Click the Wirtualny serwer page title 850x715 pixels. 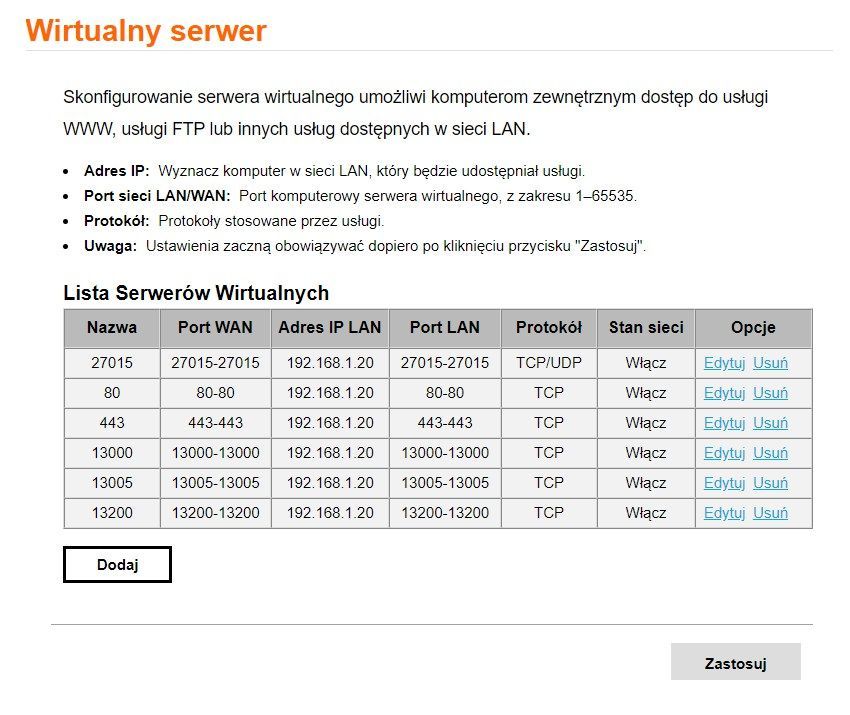pyautogui.click(x=146, y=30)
